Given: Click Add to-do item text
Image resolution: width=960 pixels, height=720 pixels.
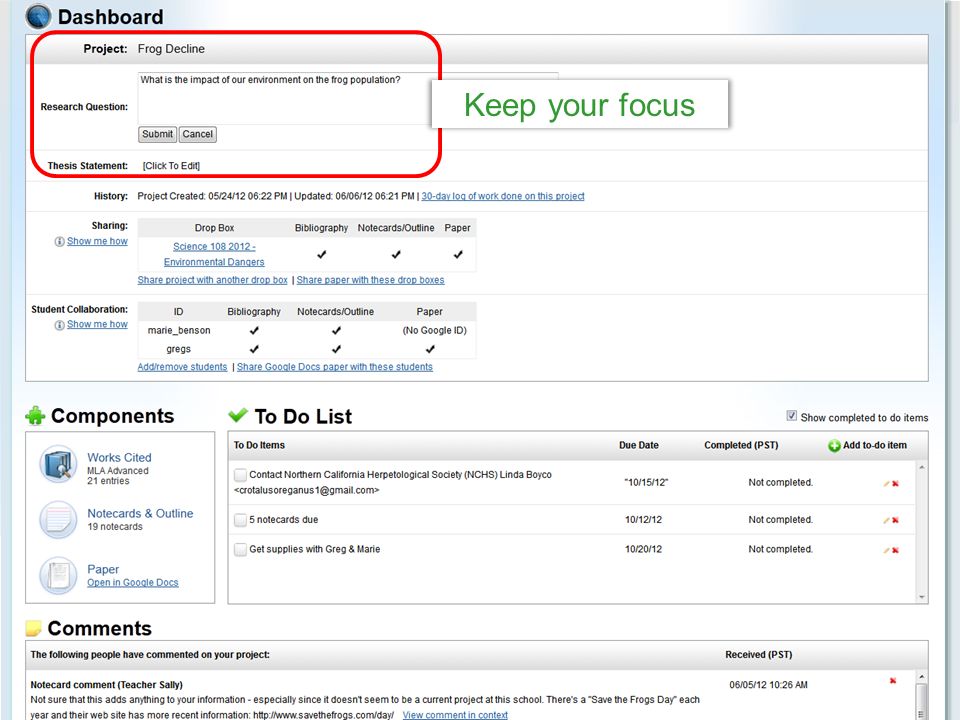Looking at the screenshot, I should click(x=875, y=445).
